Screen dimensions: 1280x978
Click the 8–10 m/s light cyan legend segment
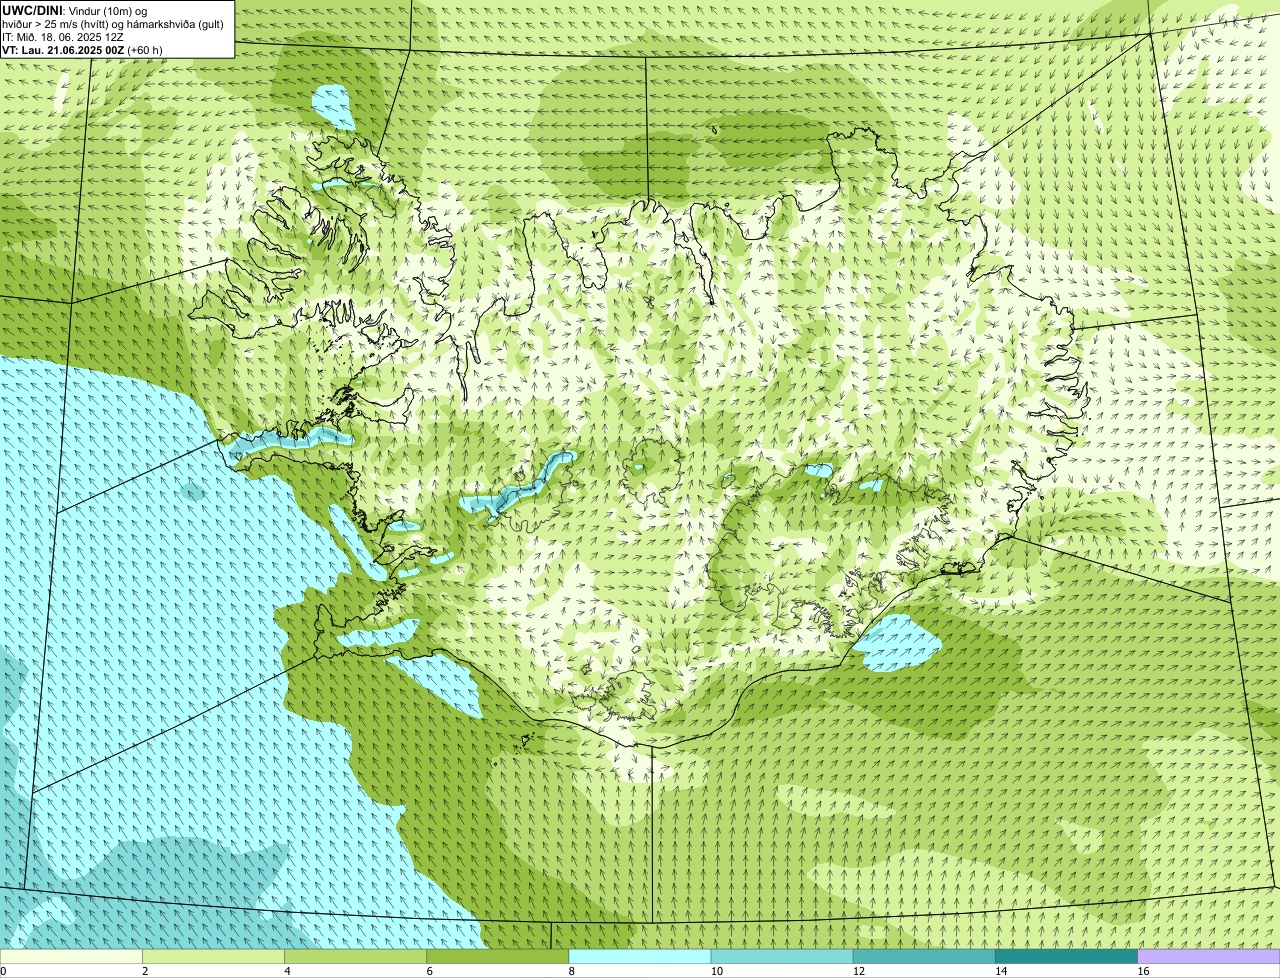(640, 957)
